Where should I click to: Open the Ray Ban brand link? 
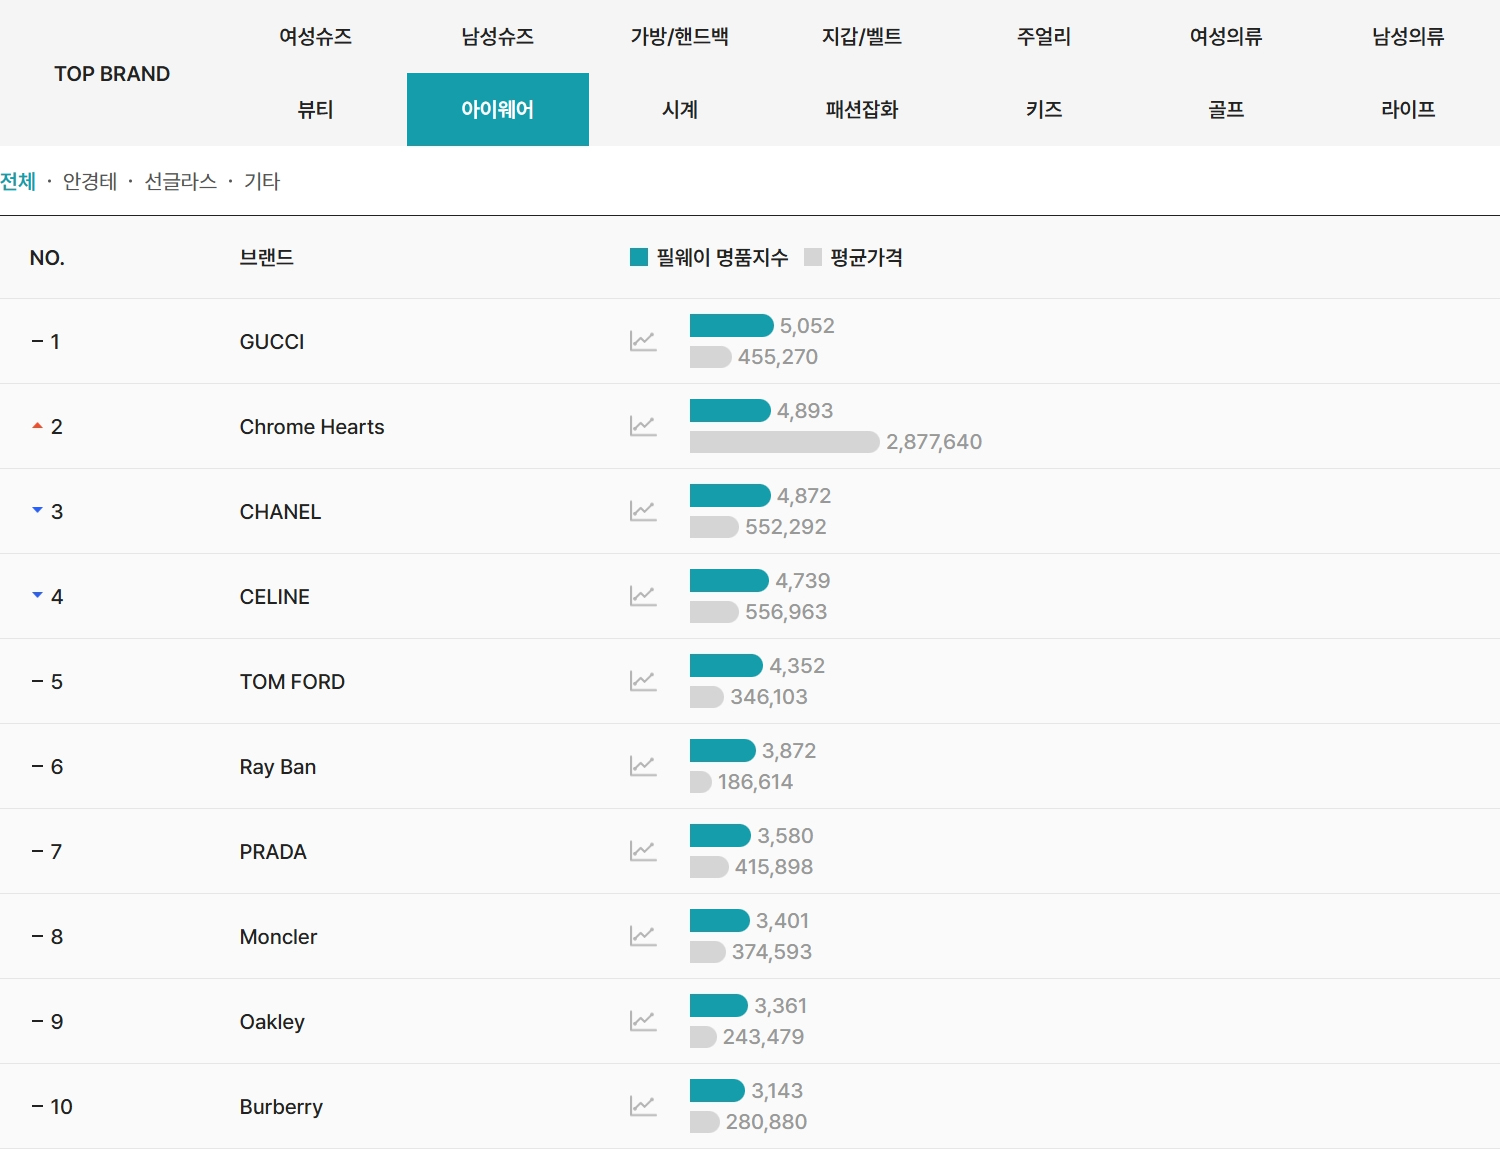278,767
